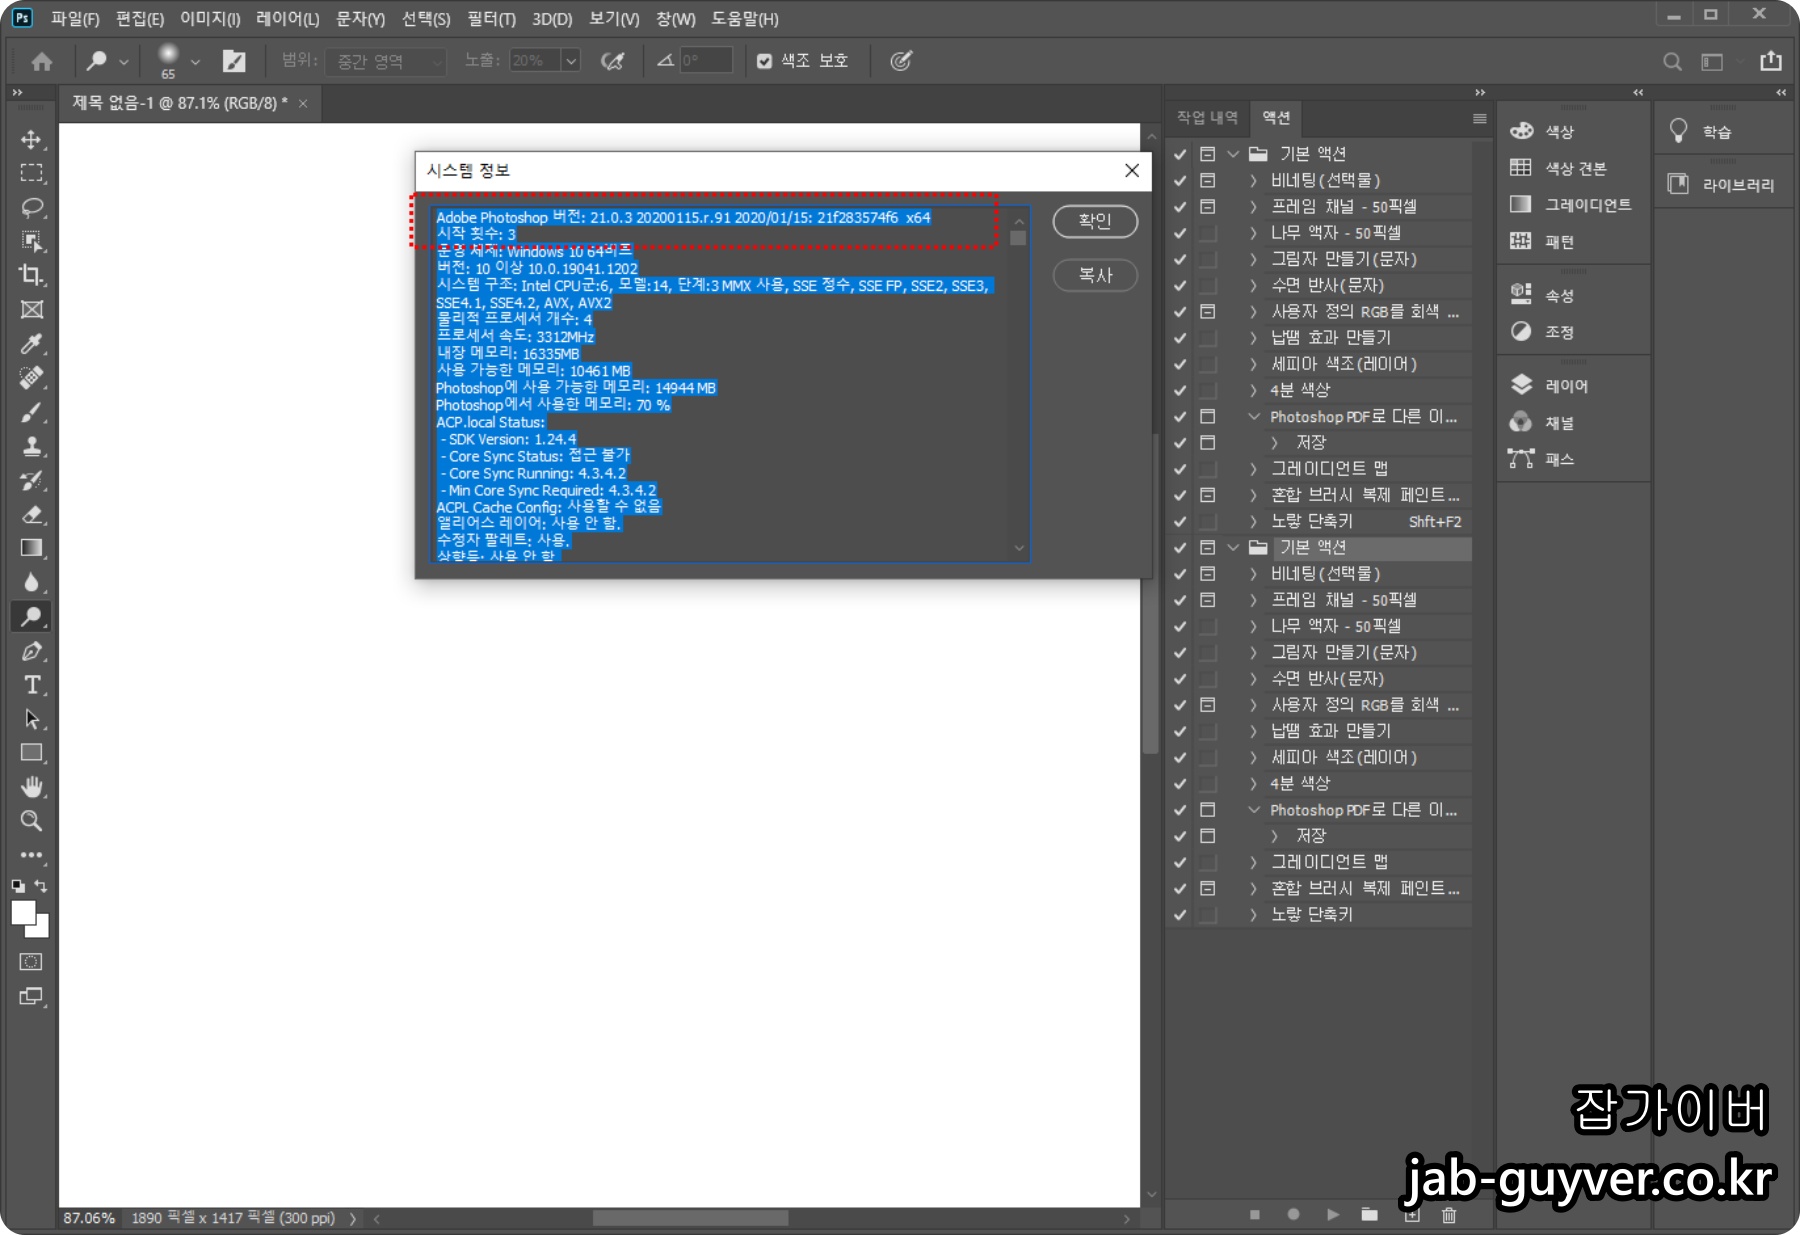1800x1235 pixels.
Task: Collapse first Photoshop PDF로 다른 이름 action
Action: click(x=1253, y=416)
